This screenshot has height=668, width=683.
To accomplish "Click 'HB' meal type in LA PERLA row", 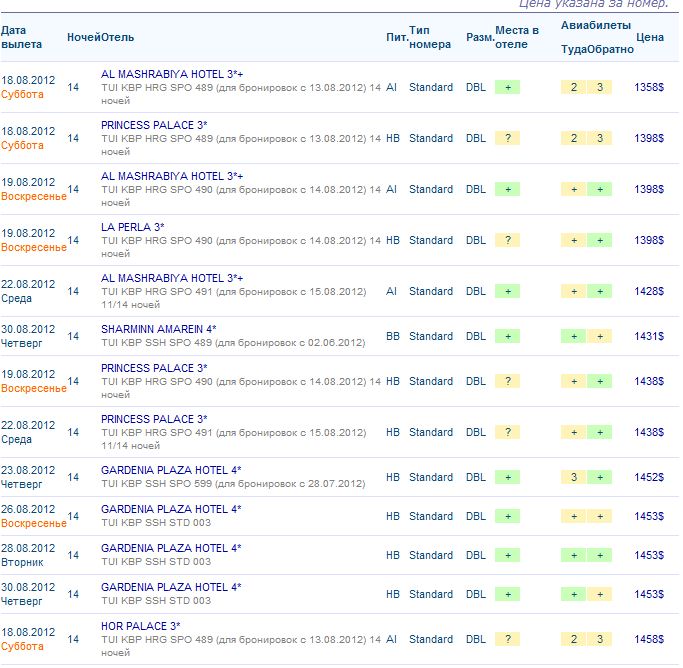I will coord(392,240).
